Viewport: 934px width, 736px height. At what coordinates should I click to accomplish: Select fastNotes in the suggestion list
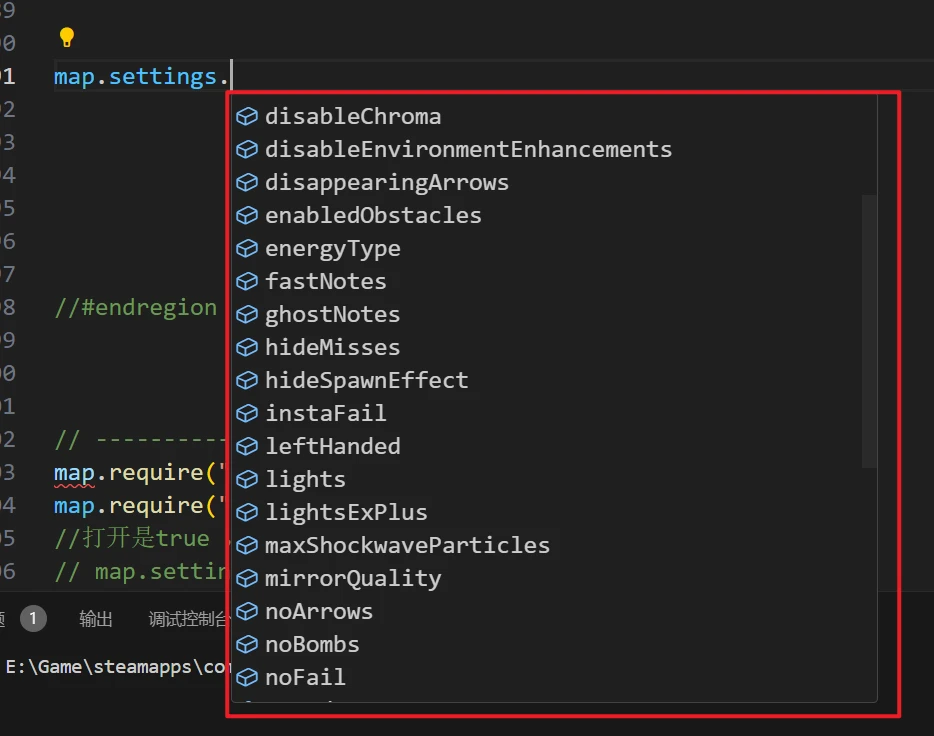[325, 282]
